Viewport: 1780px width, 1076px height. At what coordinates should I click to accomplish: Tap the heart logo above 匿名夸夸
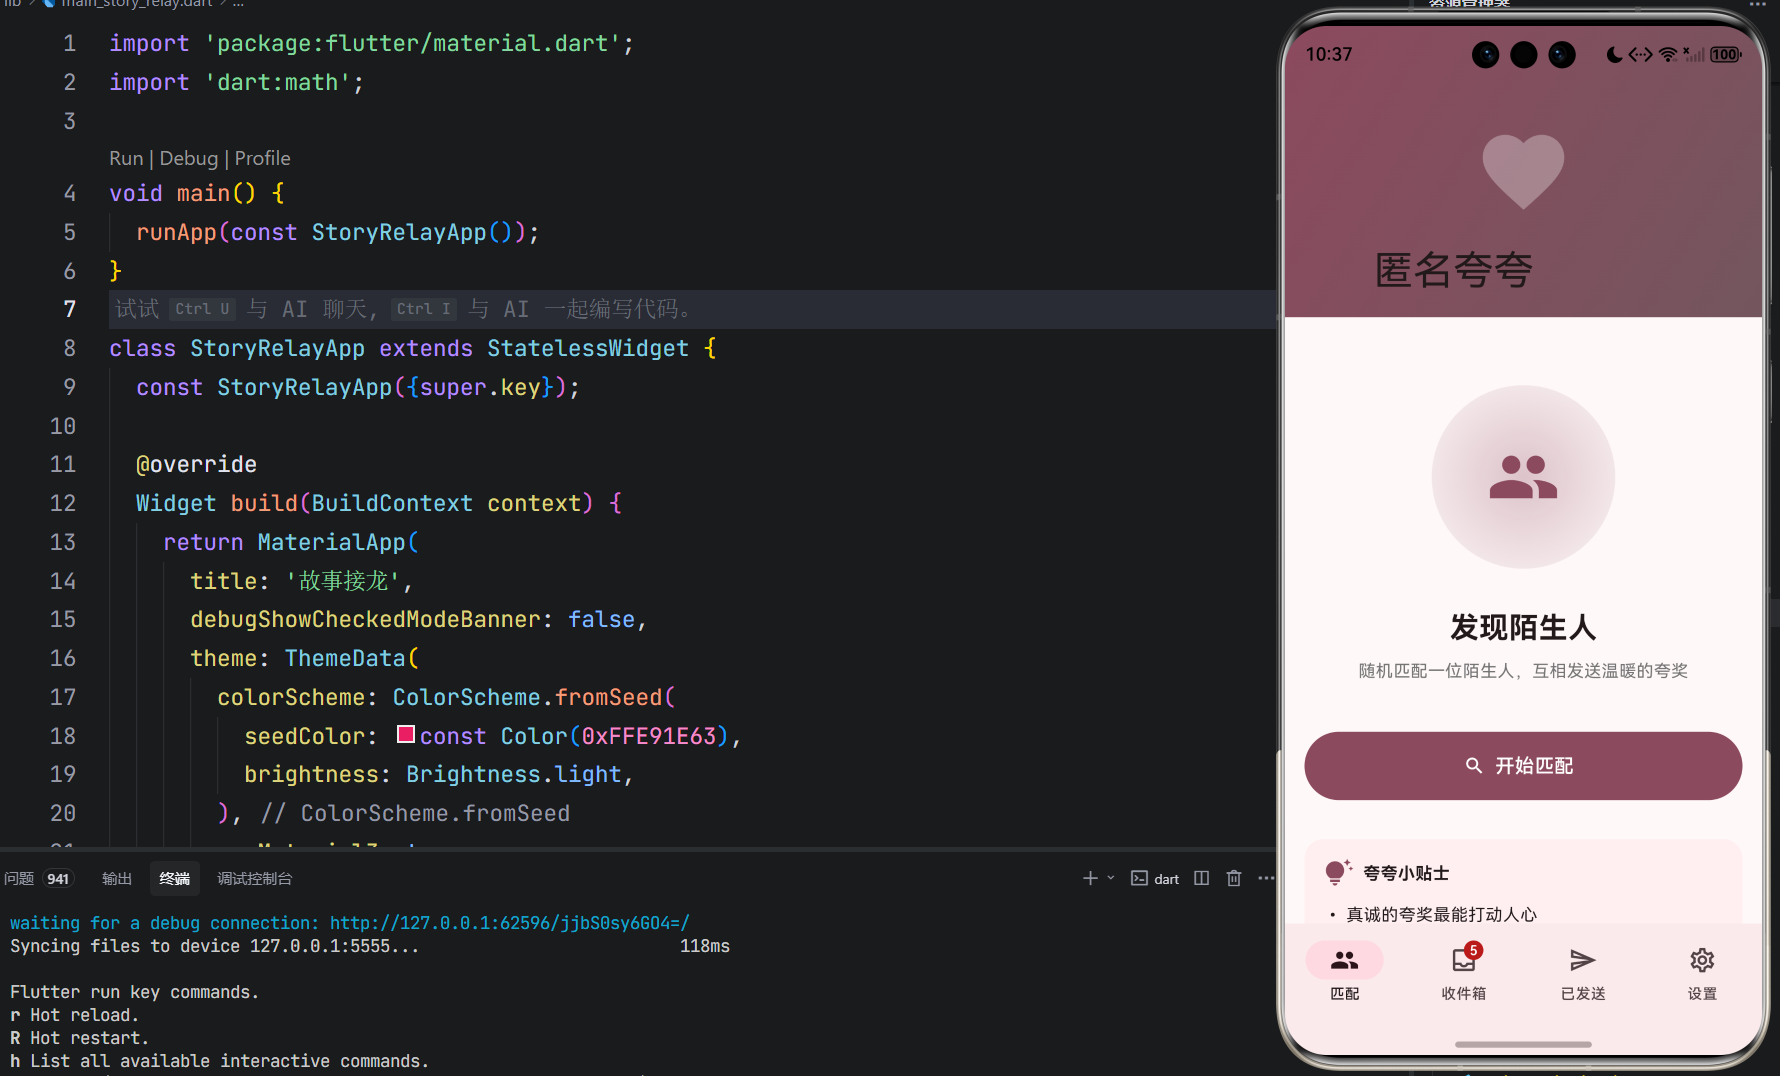pyautogui.click(x=1523, y=171)
